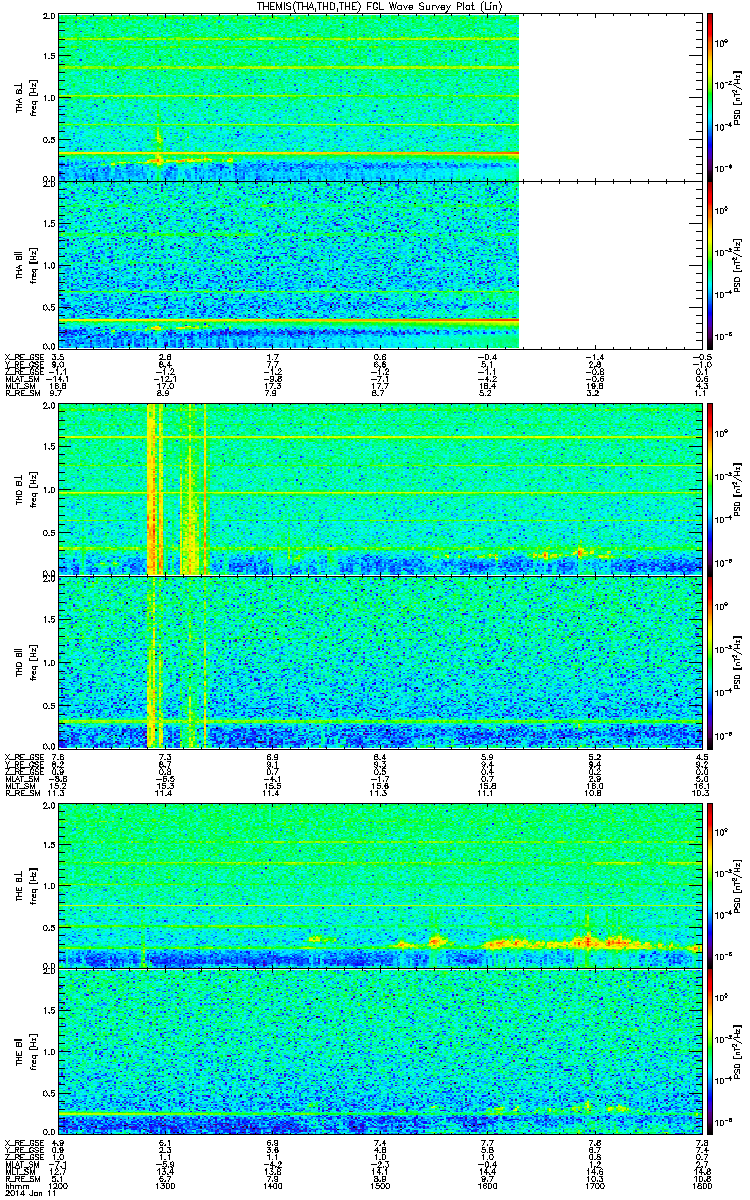The image size is (750, 1200).
Task: Click the 1300 time tick label
Action: click(166, 1187)
